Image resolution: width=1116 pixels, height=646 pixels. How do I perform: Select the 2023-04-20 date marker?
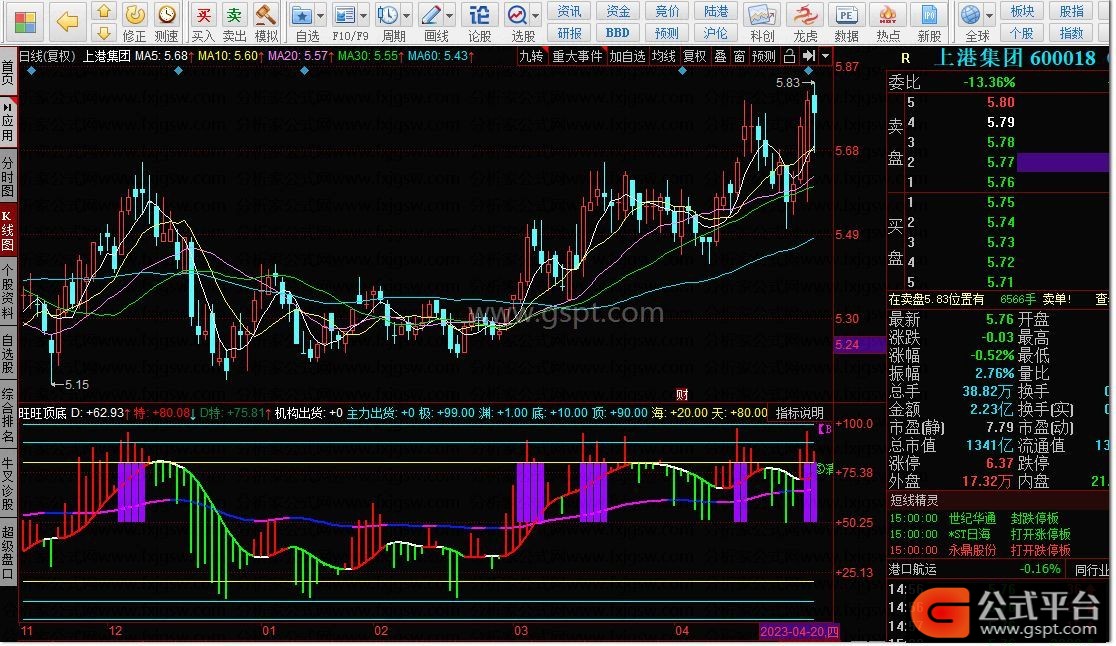click(799, 631)
